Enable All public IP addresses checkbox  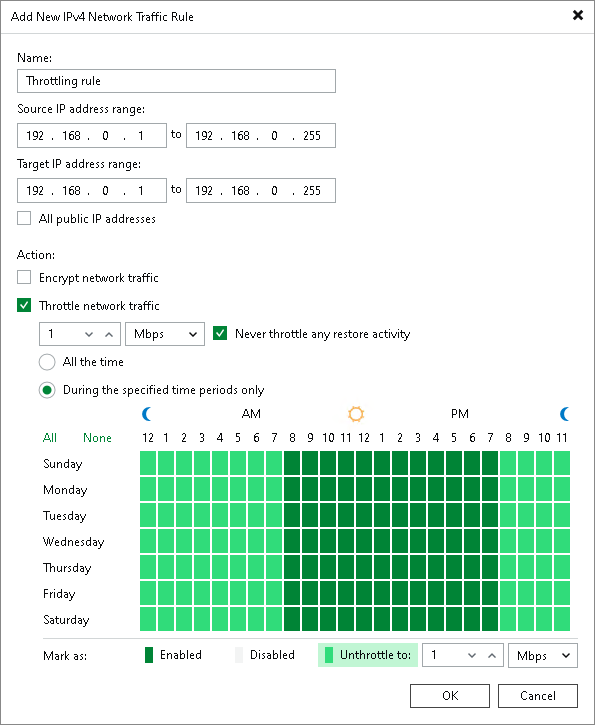pyautogui.click(x=24, y=218)
